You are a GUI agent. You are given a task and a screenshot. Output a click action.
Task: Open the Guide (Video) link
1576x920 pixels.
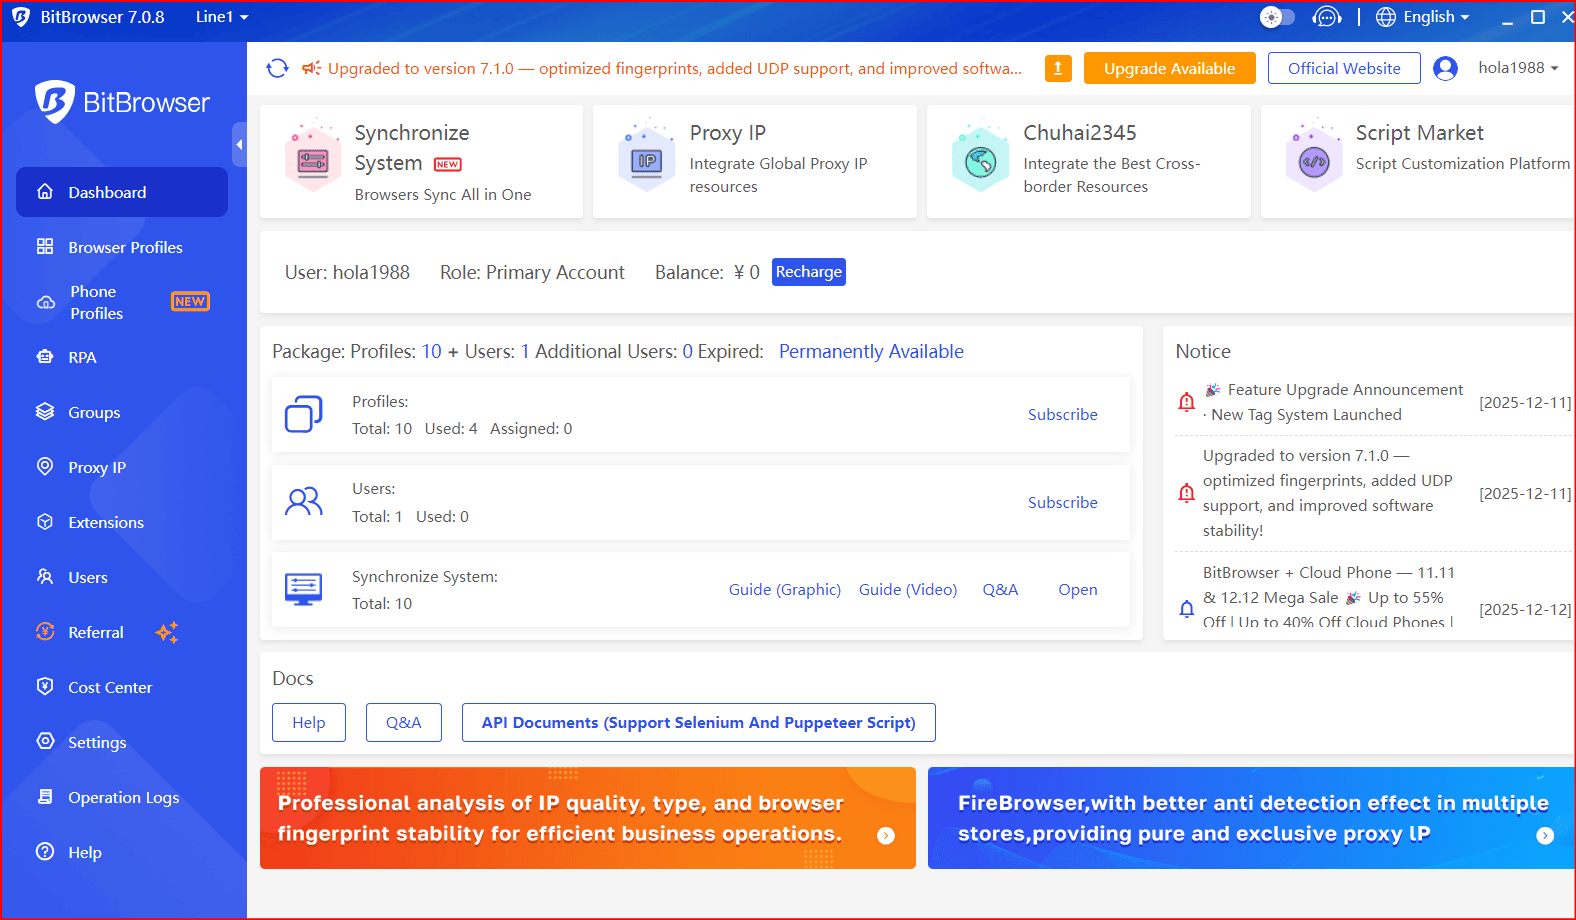tap(907, 590)
